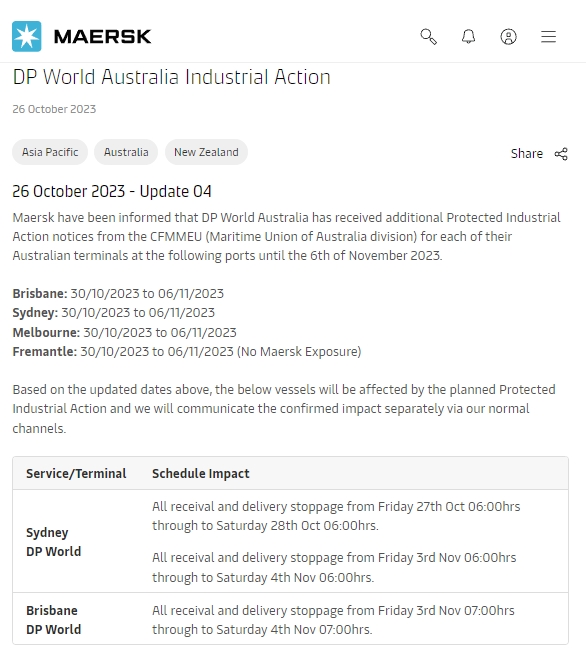
Task: Open the search magnifier icon
Action: coord(428,36)
